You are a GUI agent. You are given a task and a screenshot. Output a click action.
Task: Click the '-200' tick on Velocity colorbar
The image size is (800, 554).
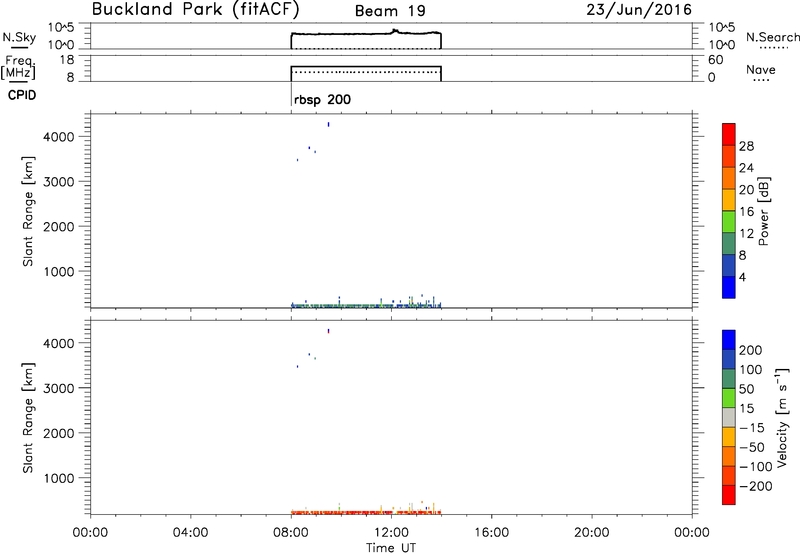point(756,486)
